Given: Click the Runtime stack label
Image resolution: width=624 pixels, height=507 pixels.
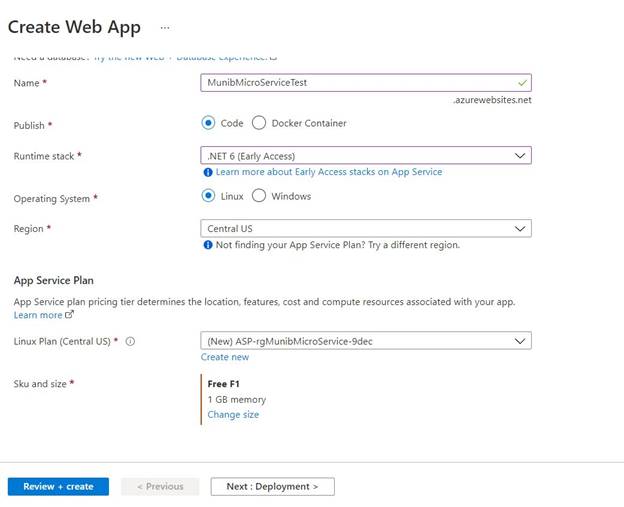Looking at the screenshot, I should (44, 156).
